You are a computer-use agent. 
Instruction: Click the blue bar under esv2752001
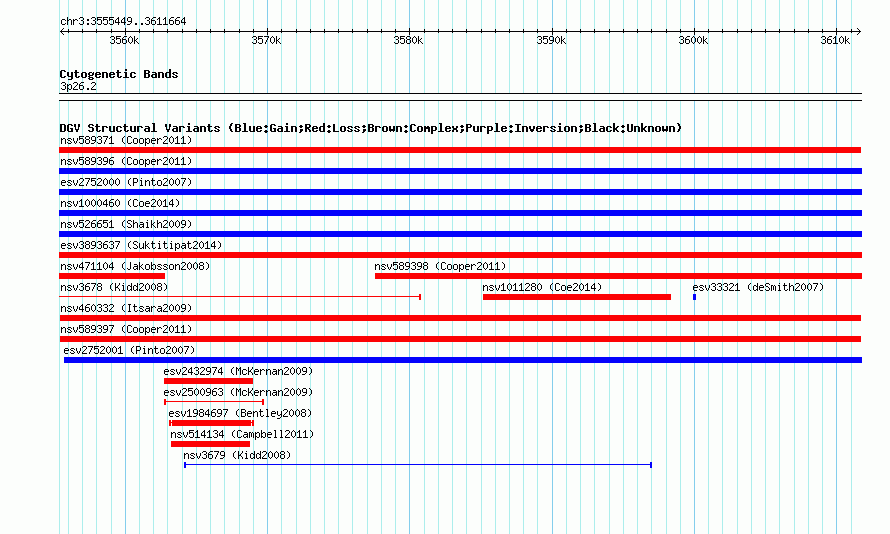coord(463,360)
